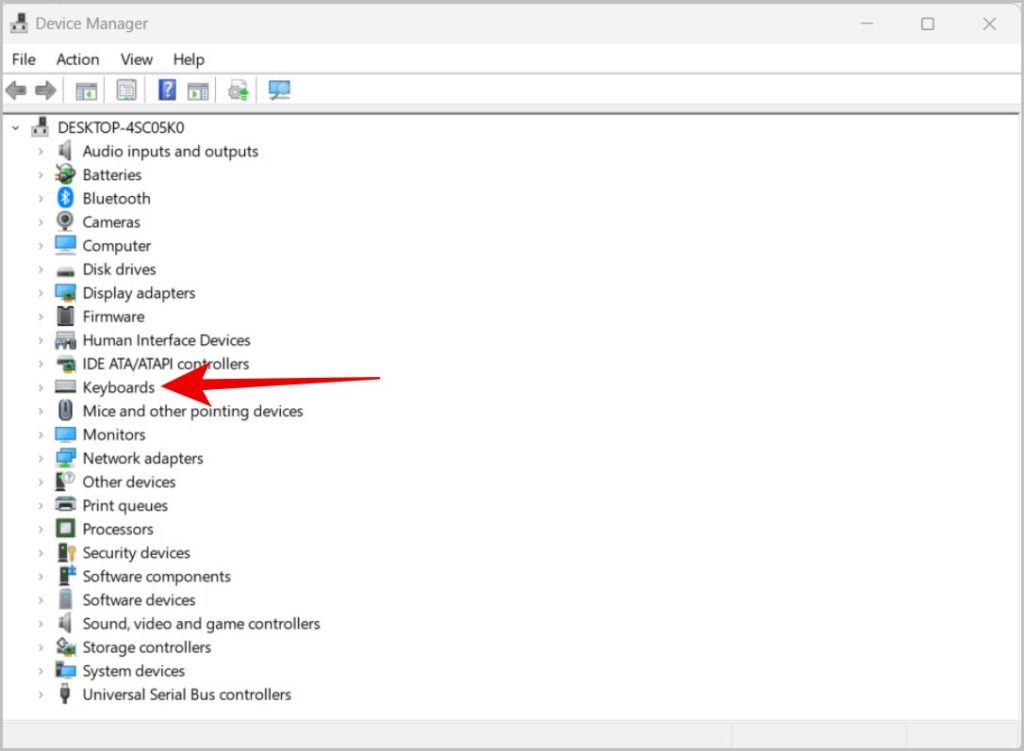The height and width of the screenshot is (751, 1024).
Task: Select the Firmware label
Action: [114, 316]
